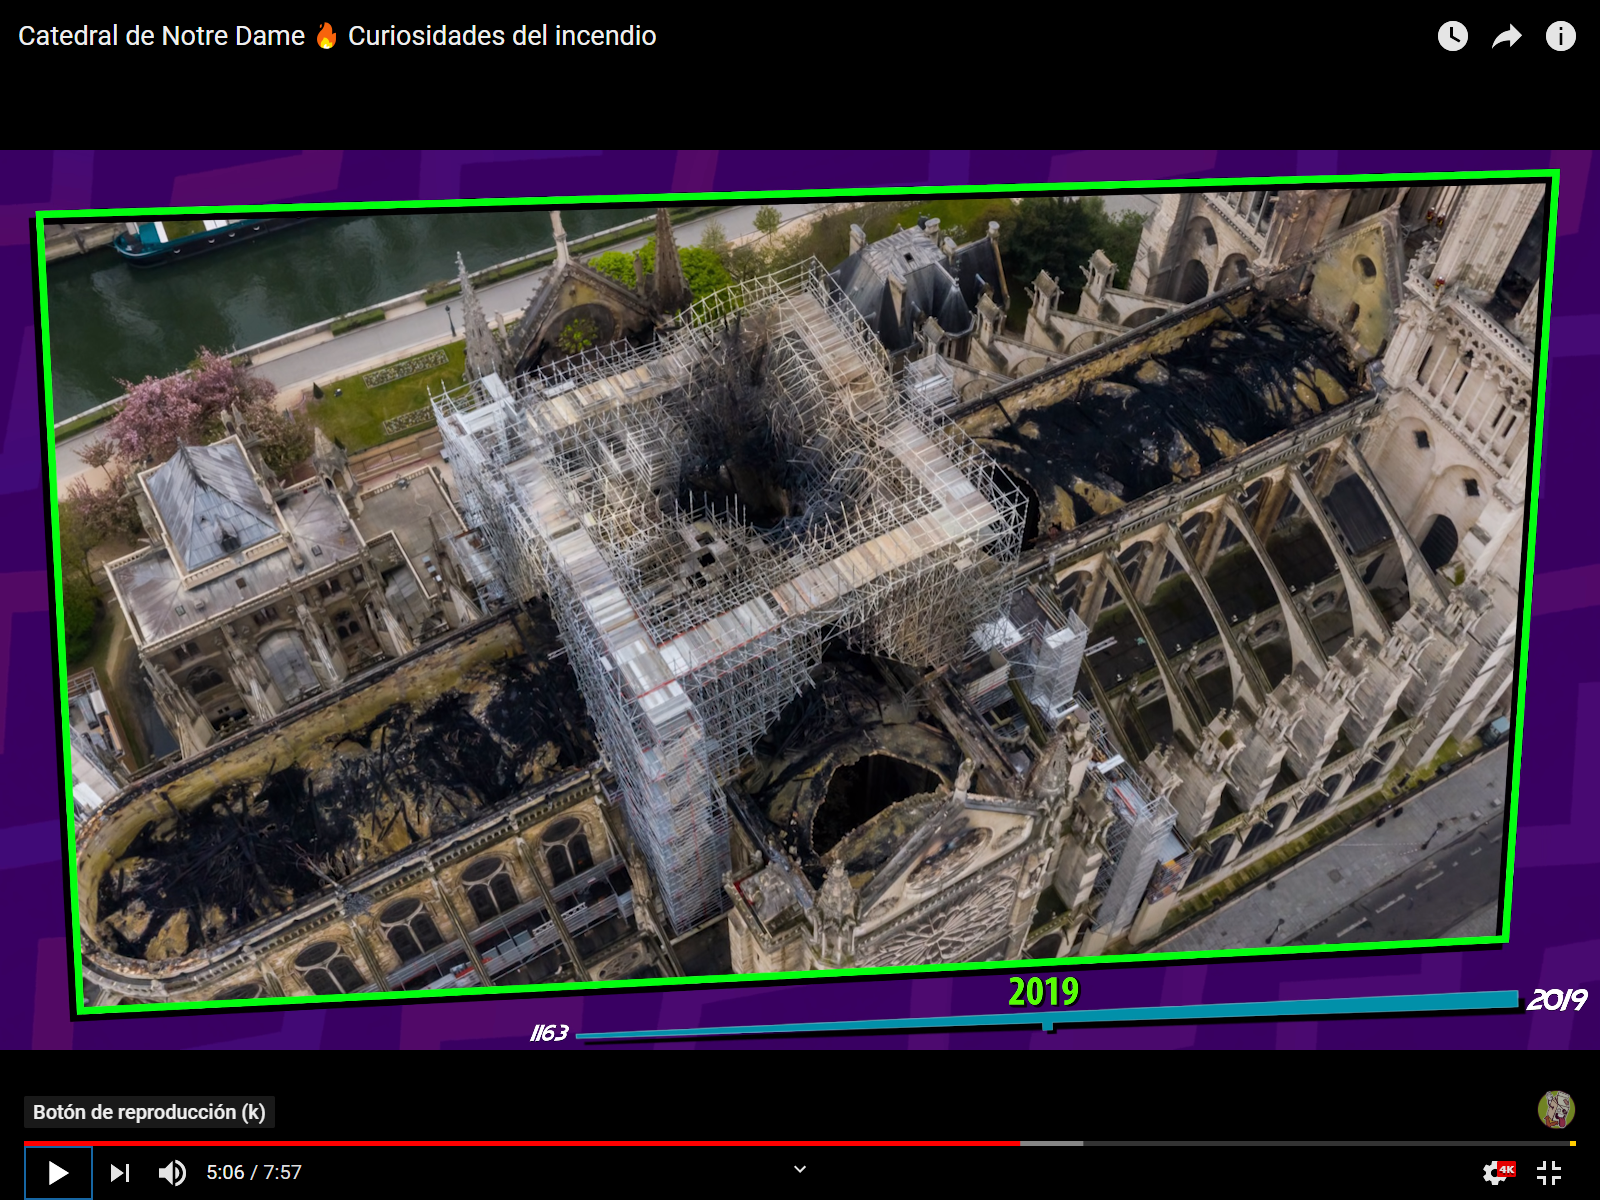This screenshot has width=1600, height=1200.
Task: Click the 1163 timeline label in the video
Action: [x=549, y=1033]
